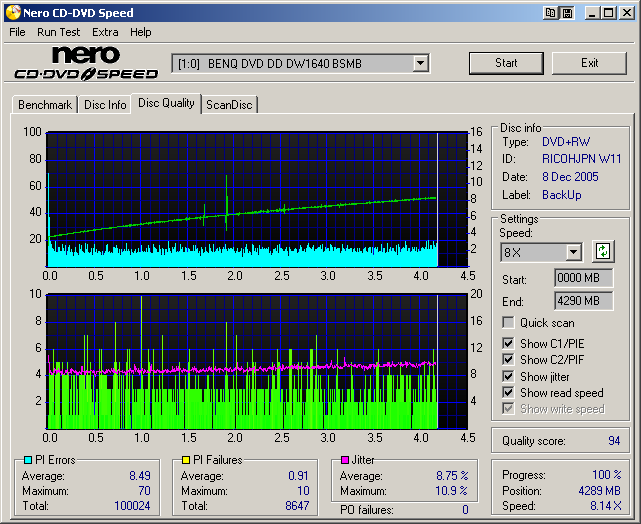Click the Exit button

[589, 63]
